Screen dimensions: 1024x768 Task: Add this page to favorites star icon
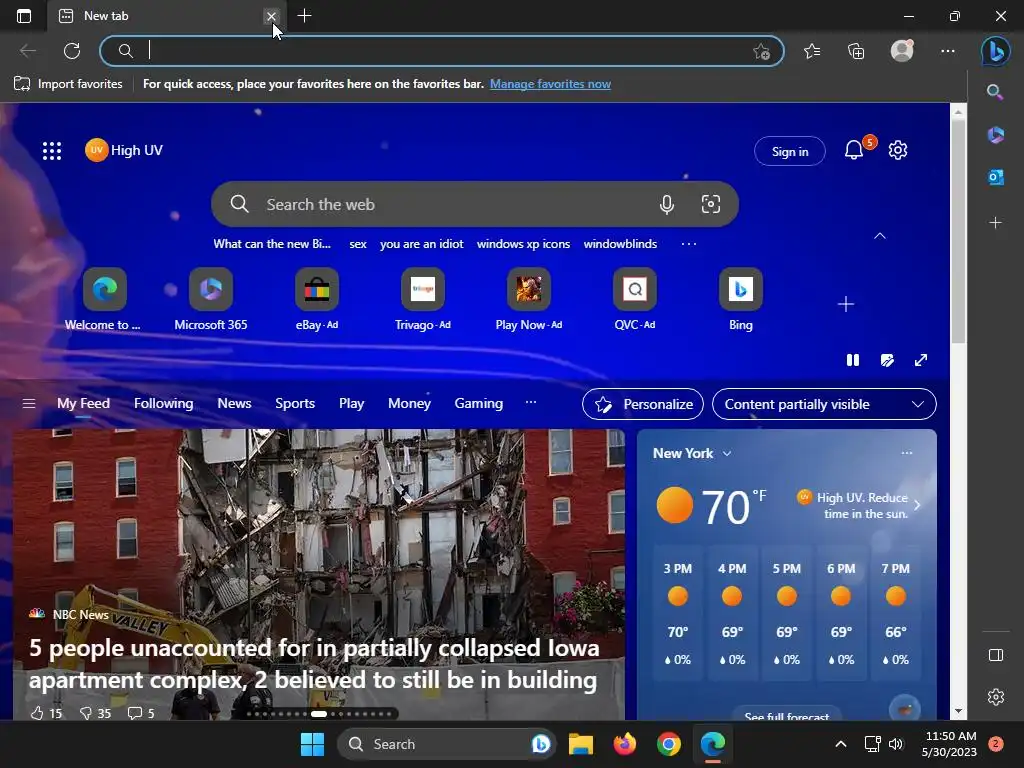(x=761, y=52)
